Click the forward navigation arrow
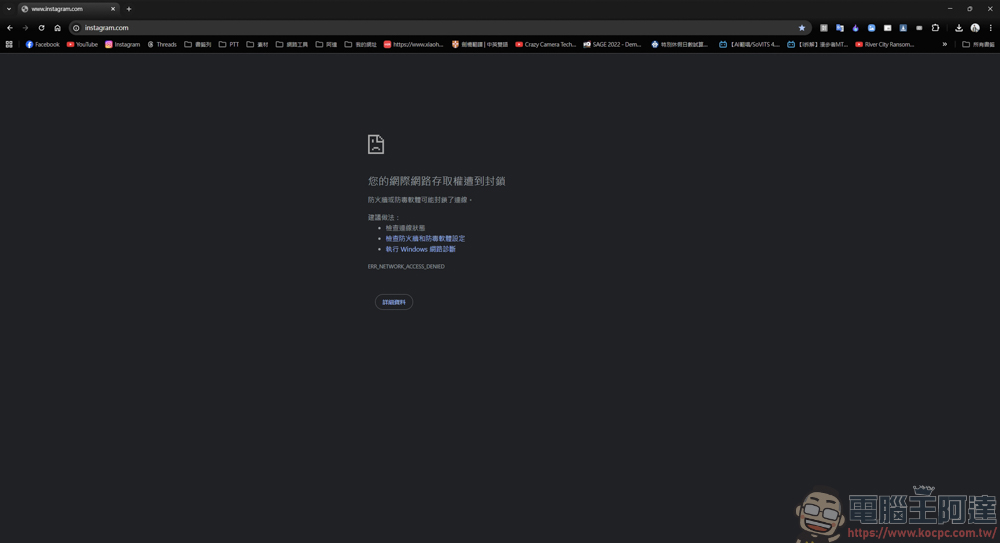 [26, 28]
